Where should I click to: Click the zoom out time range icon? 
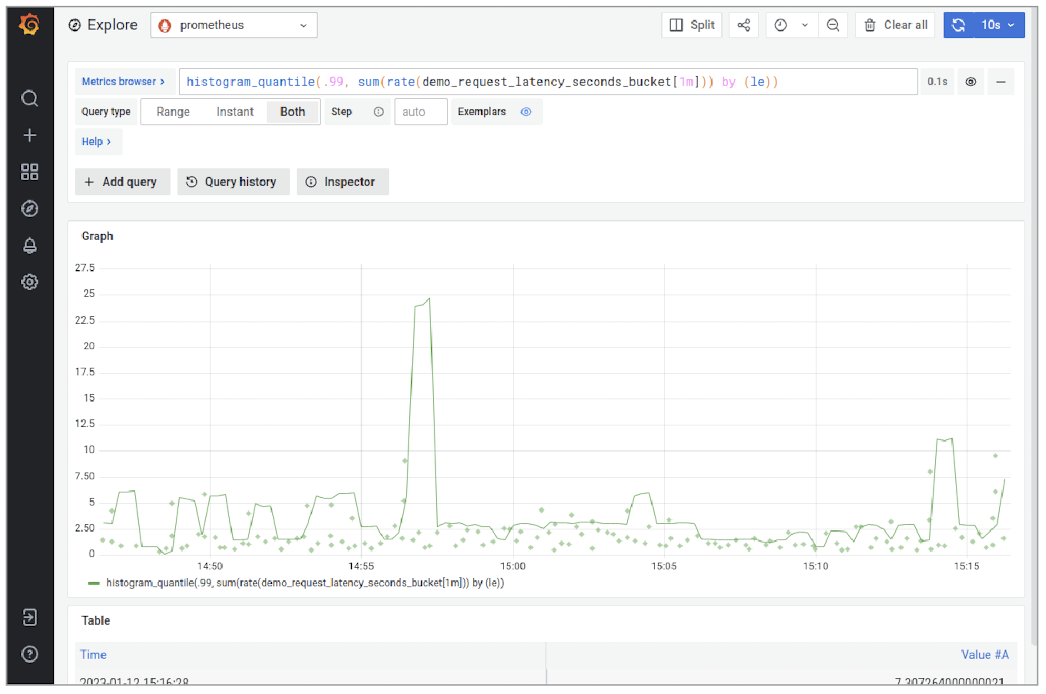click(833, 25)
